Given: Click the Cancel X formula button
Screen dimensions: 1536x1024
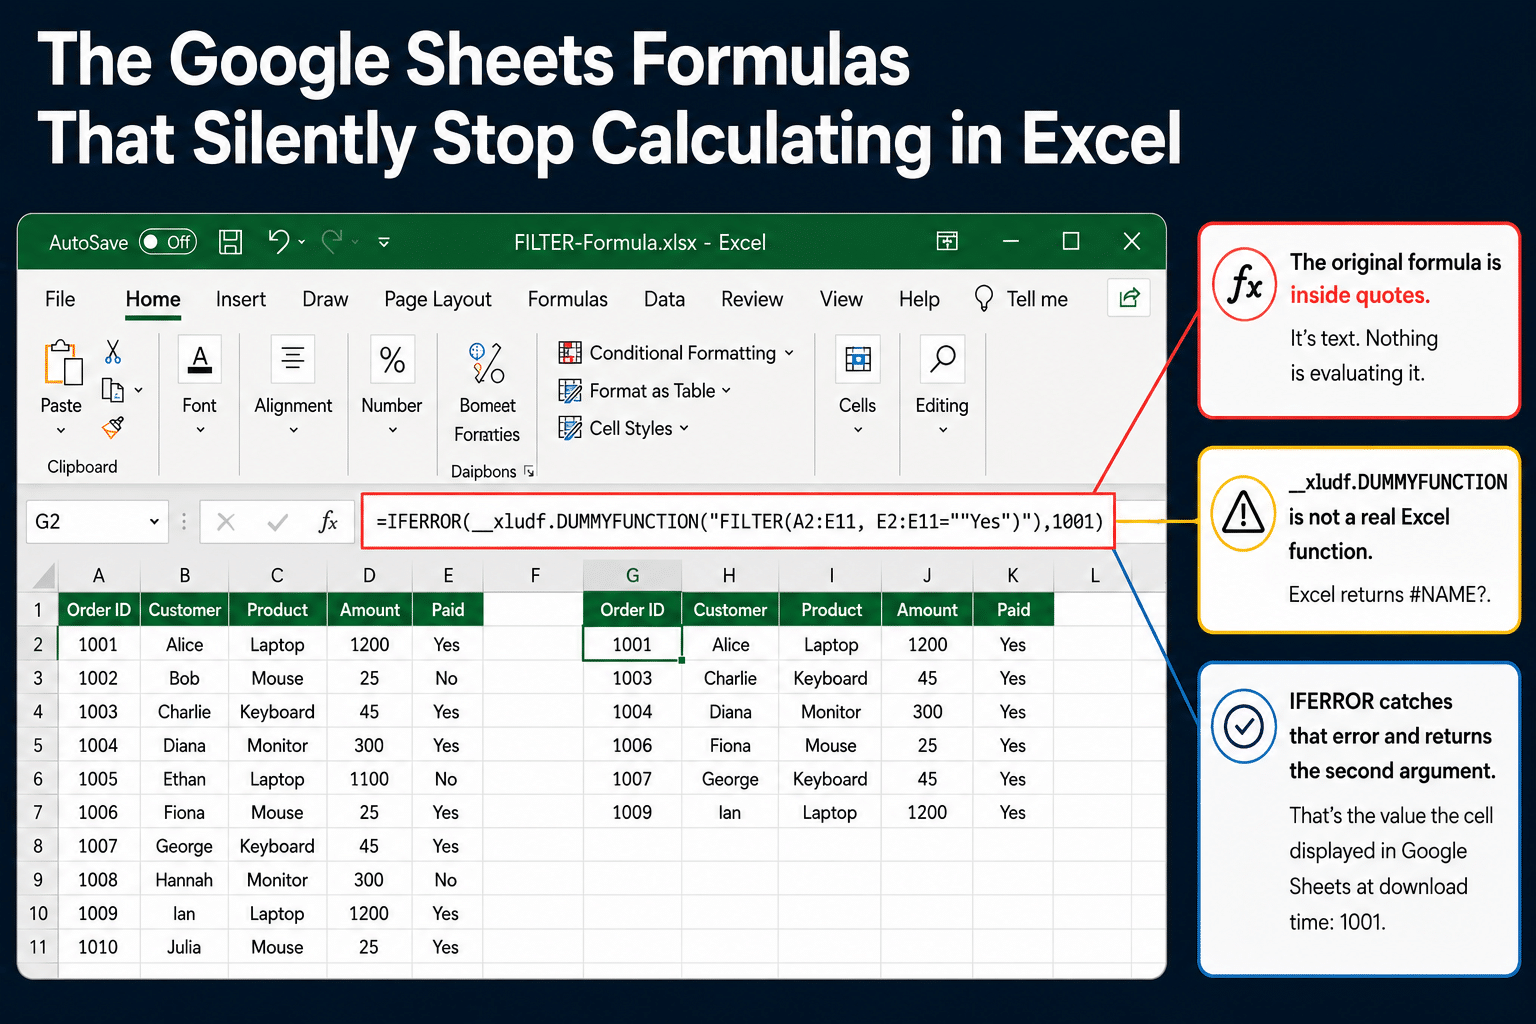Looking at the screenshot, I should (226, 521).
